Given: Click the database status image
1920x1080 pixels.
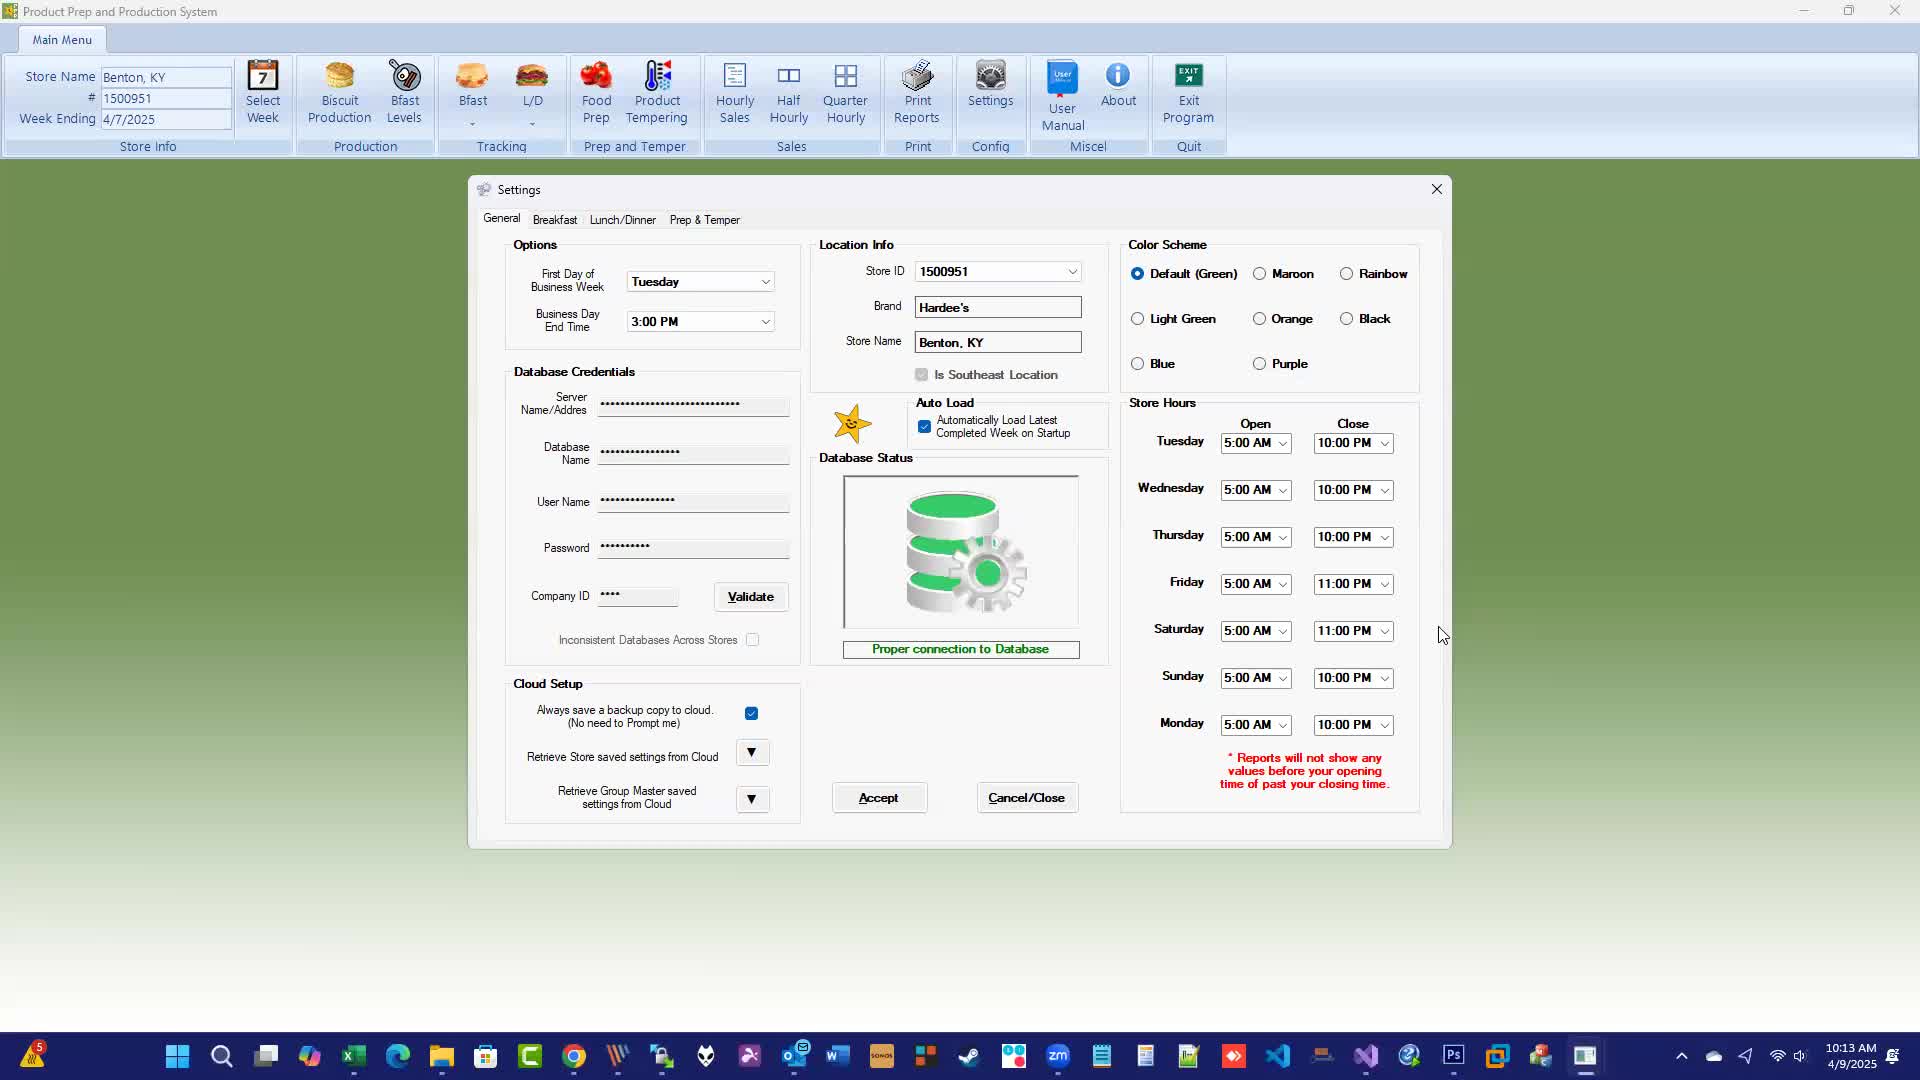Looking at the screenshot, I should [961, 552].
